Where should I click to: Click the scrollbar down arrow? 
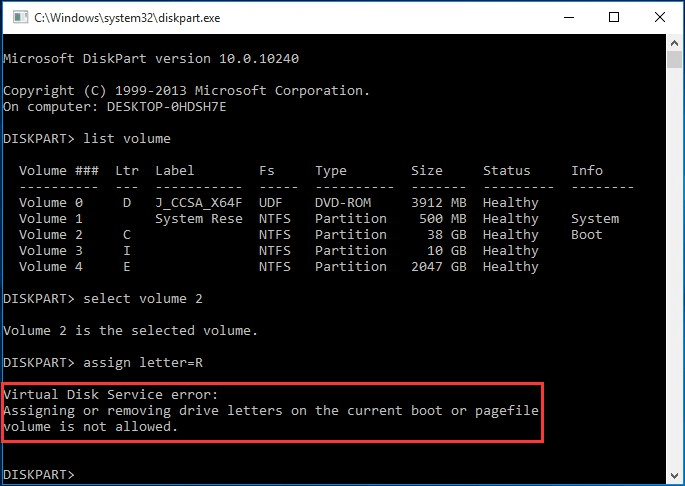pyautogui.click(x=674, y=476)
